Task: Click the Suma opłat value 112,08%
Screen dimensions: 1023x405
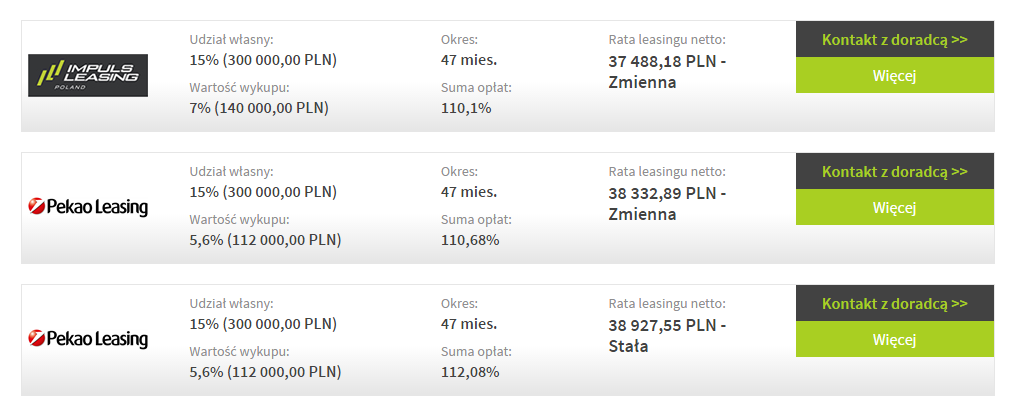Action: [x=470, y=372]
